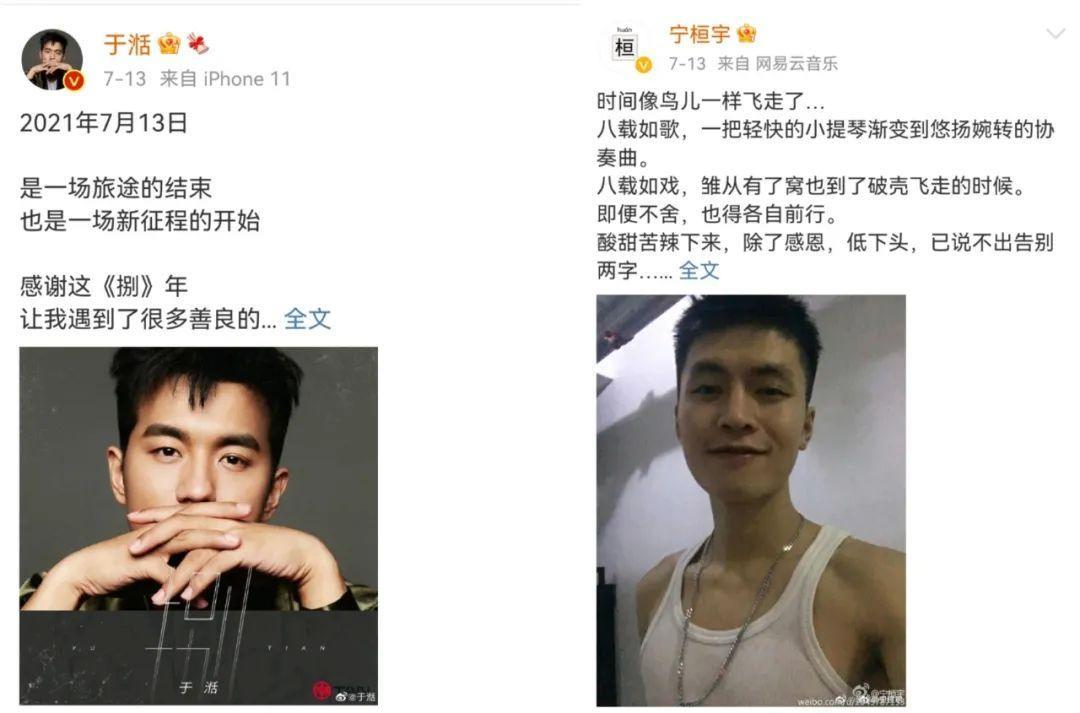Image resolution: width=1080 pixels, height=713 pixels.
Task: Click the 7-13 timestamp on 宁桓宇's post
Action: [x=687, y=63]
